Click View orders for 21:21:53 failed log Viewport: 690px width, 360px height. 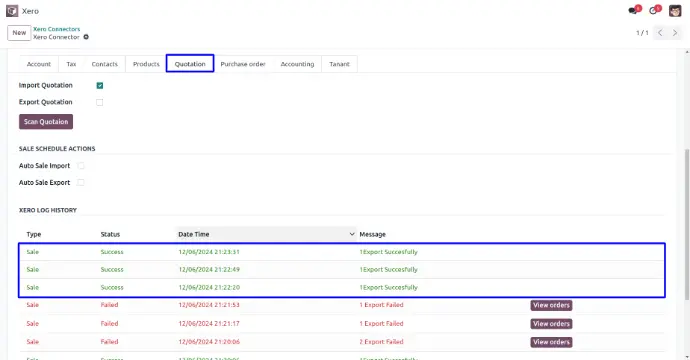551,305
